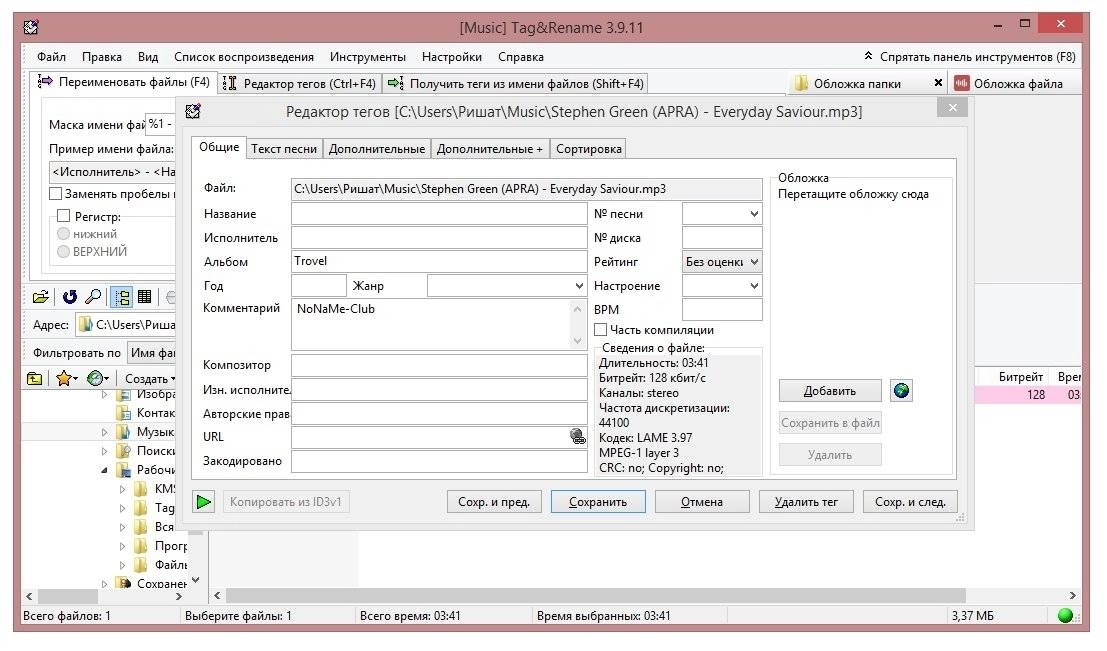Expand the Поиски tree node
The height and width of the screenshot is (651, 1107).
[x=104, y=450]
